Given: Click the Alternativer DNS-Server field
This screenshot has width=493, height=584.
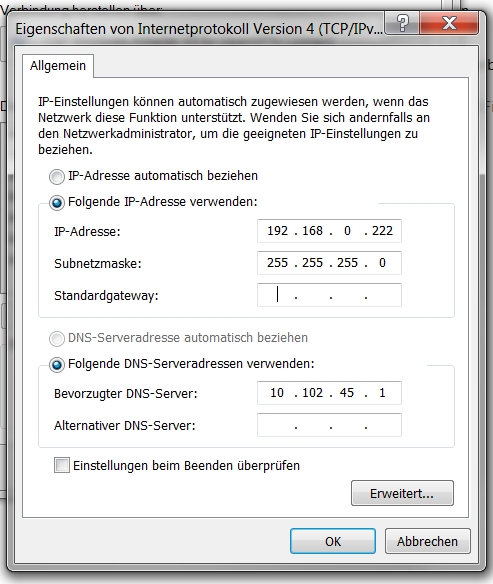Looking at the screenshot, I should [x=329, y=425].
